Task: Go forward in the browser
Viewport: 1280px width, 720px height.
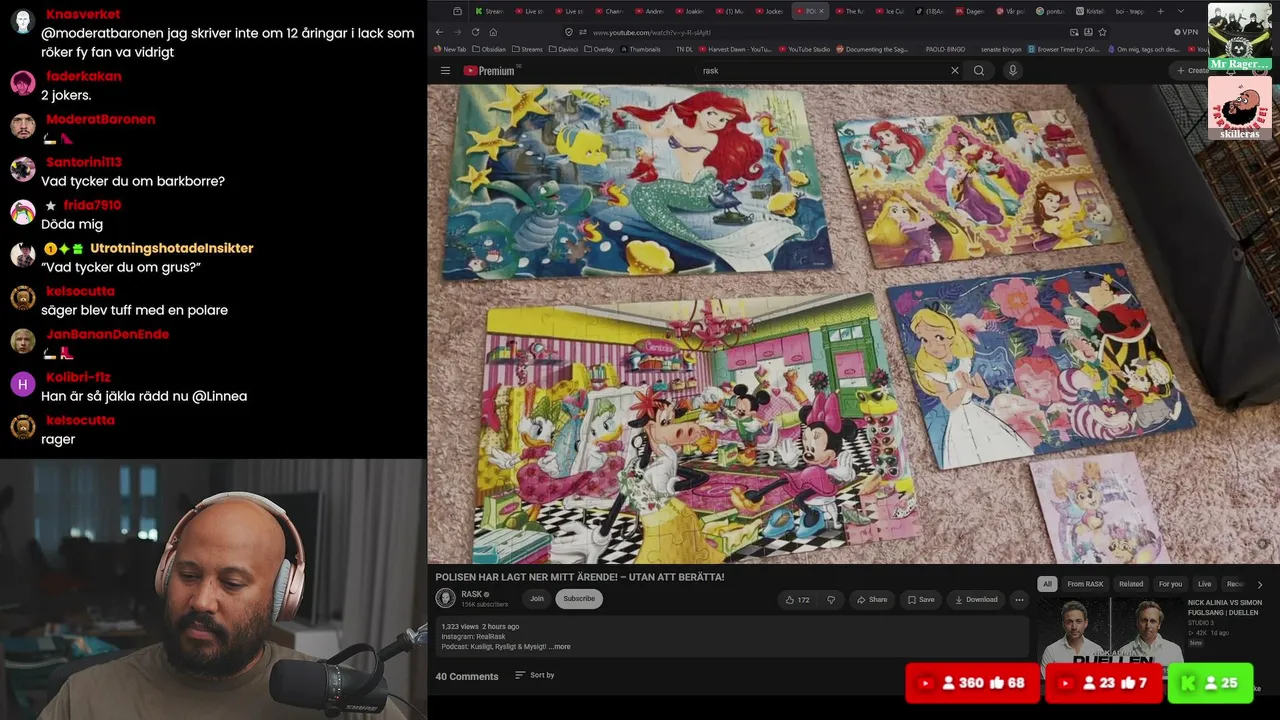Action: 457,32
